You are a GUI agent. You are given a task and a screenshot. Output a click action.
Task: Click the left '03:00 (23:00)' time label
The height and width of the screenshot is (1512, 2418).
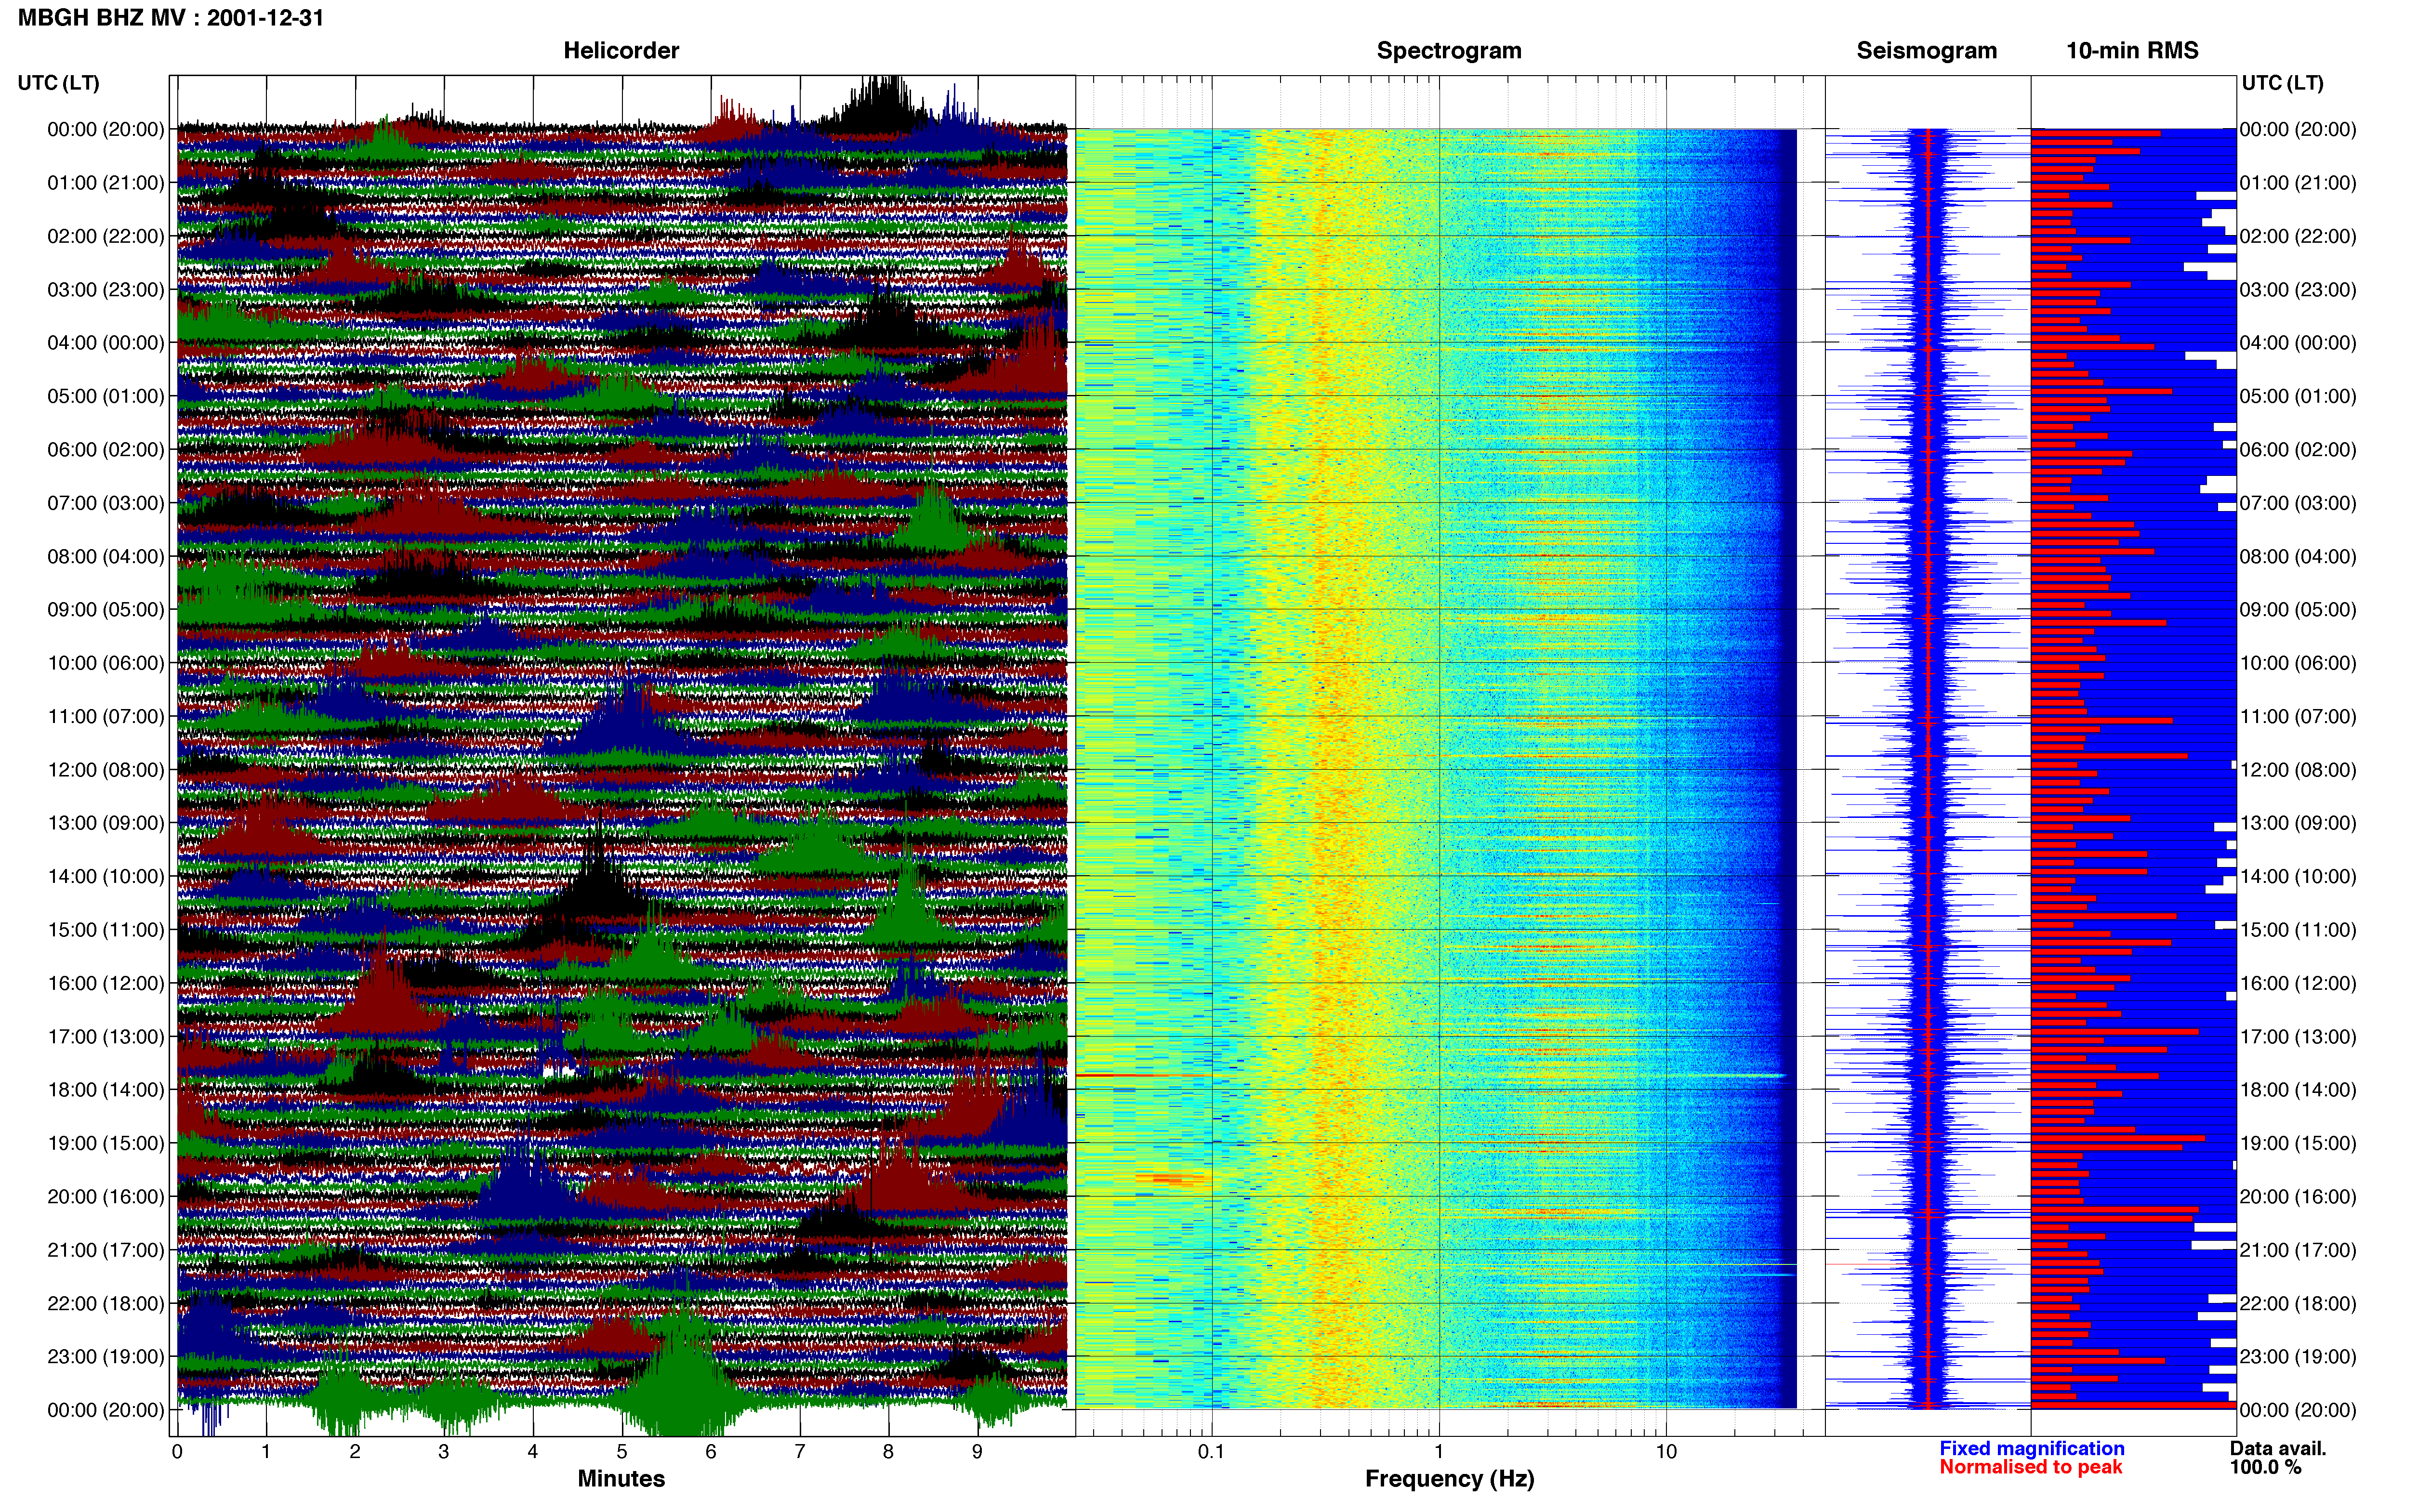pos(106,290)
